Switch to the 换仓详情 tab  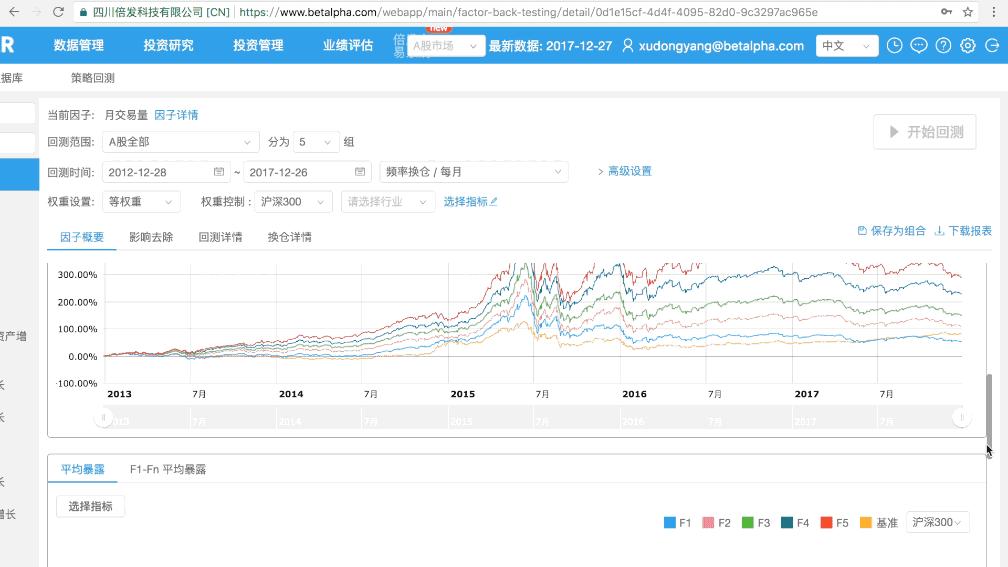tap(290, 237)
